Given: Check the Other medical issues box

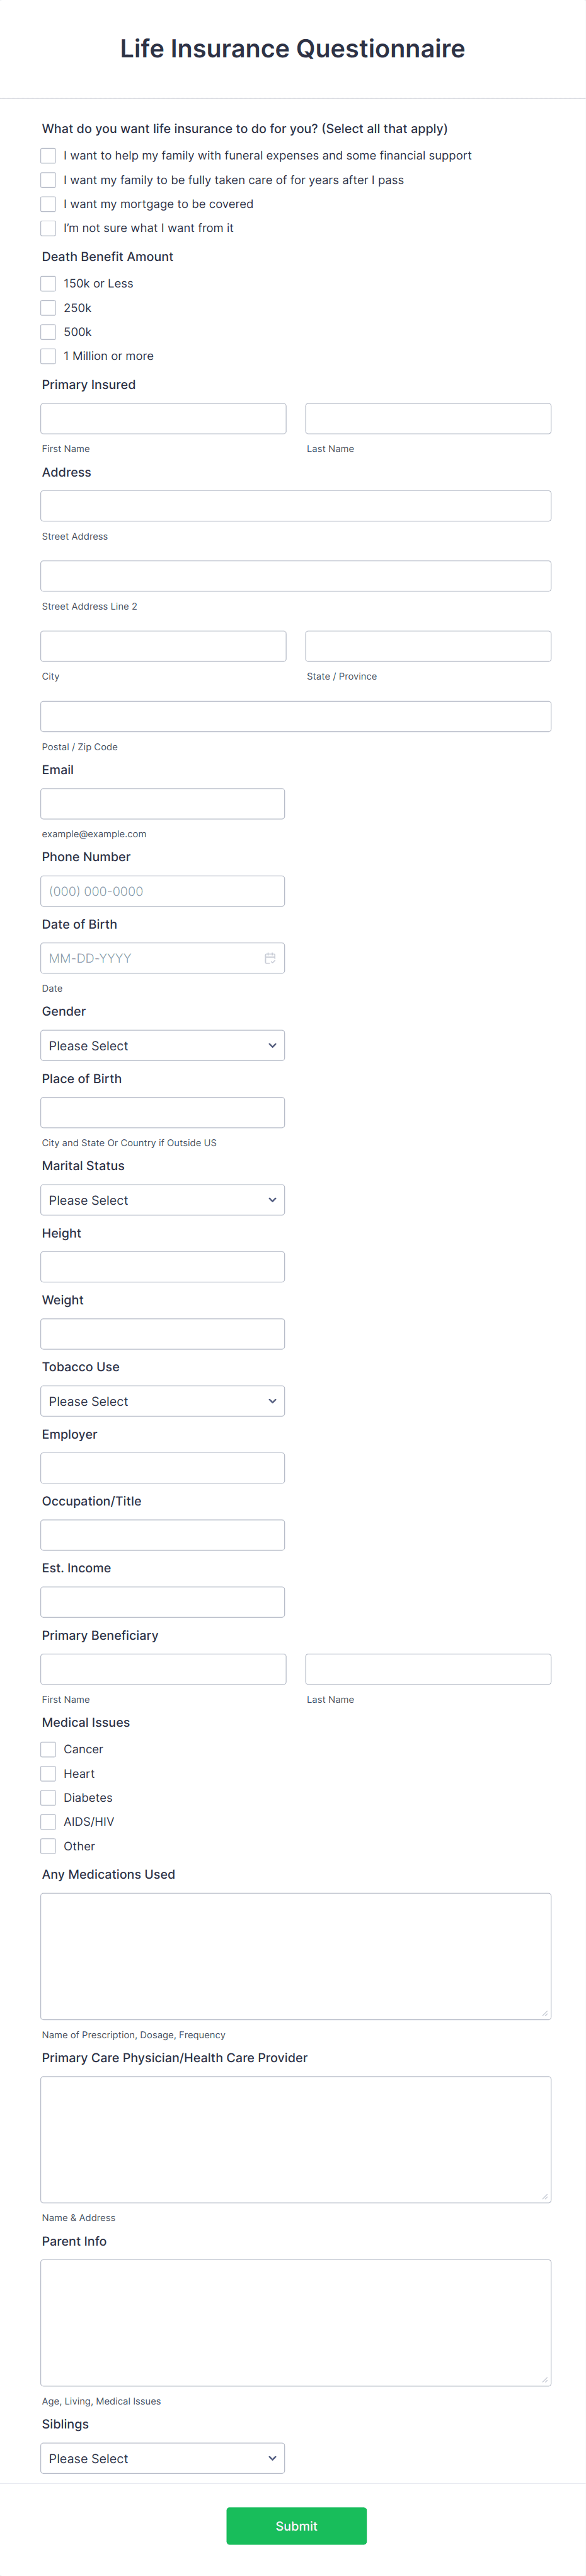Looking at the screenshot, I should click(x=48, y=1845).
